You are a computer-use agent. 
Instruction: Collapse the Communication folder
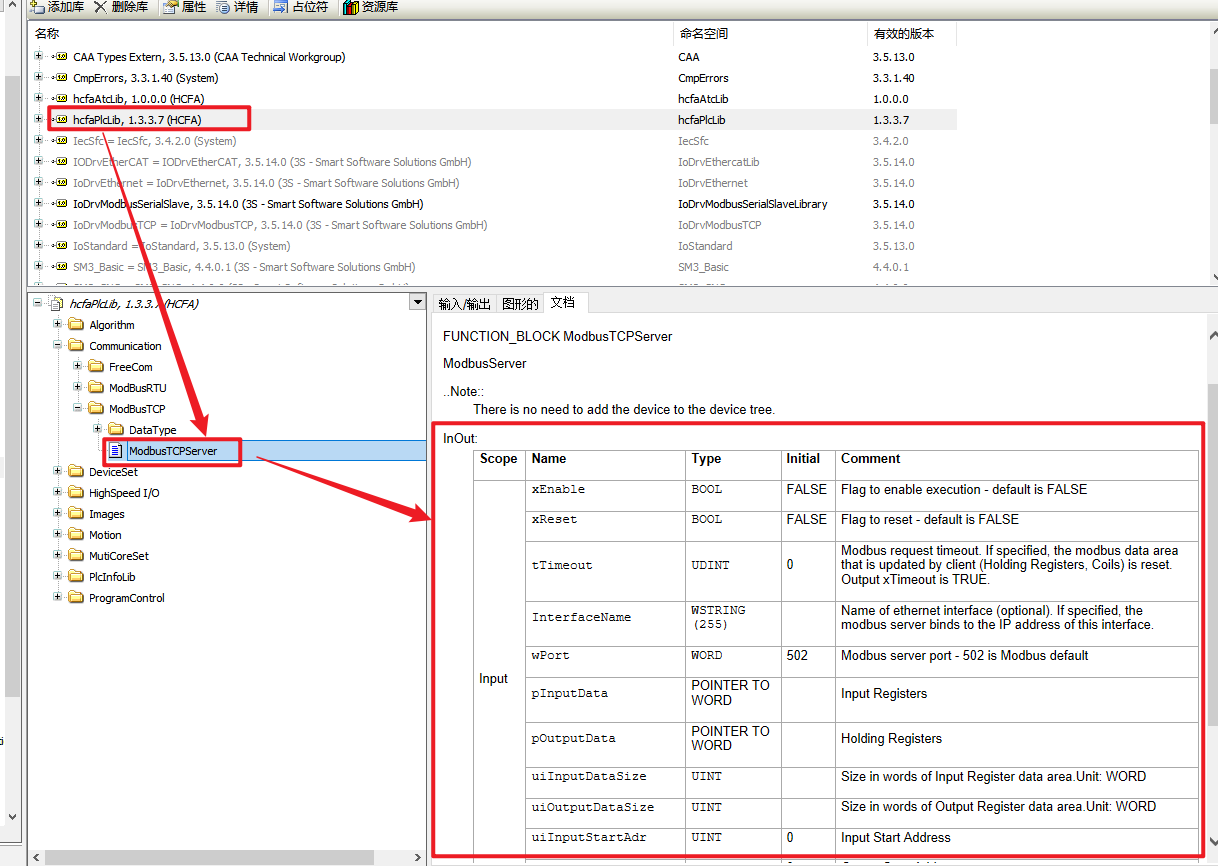58,346
